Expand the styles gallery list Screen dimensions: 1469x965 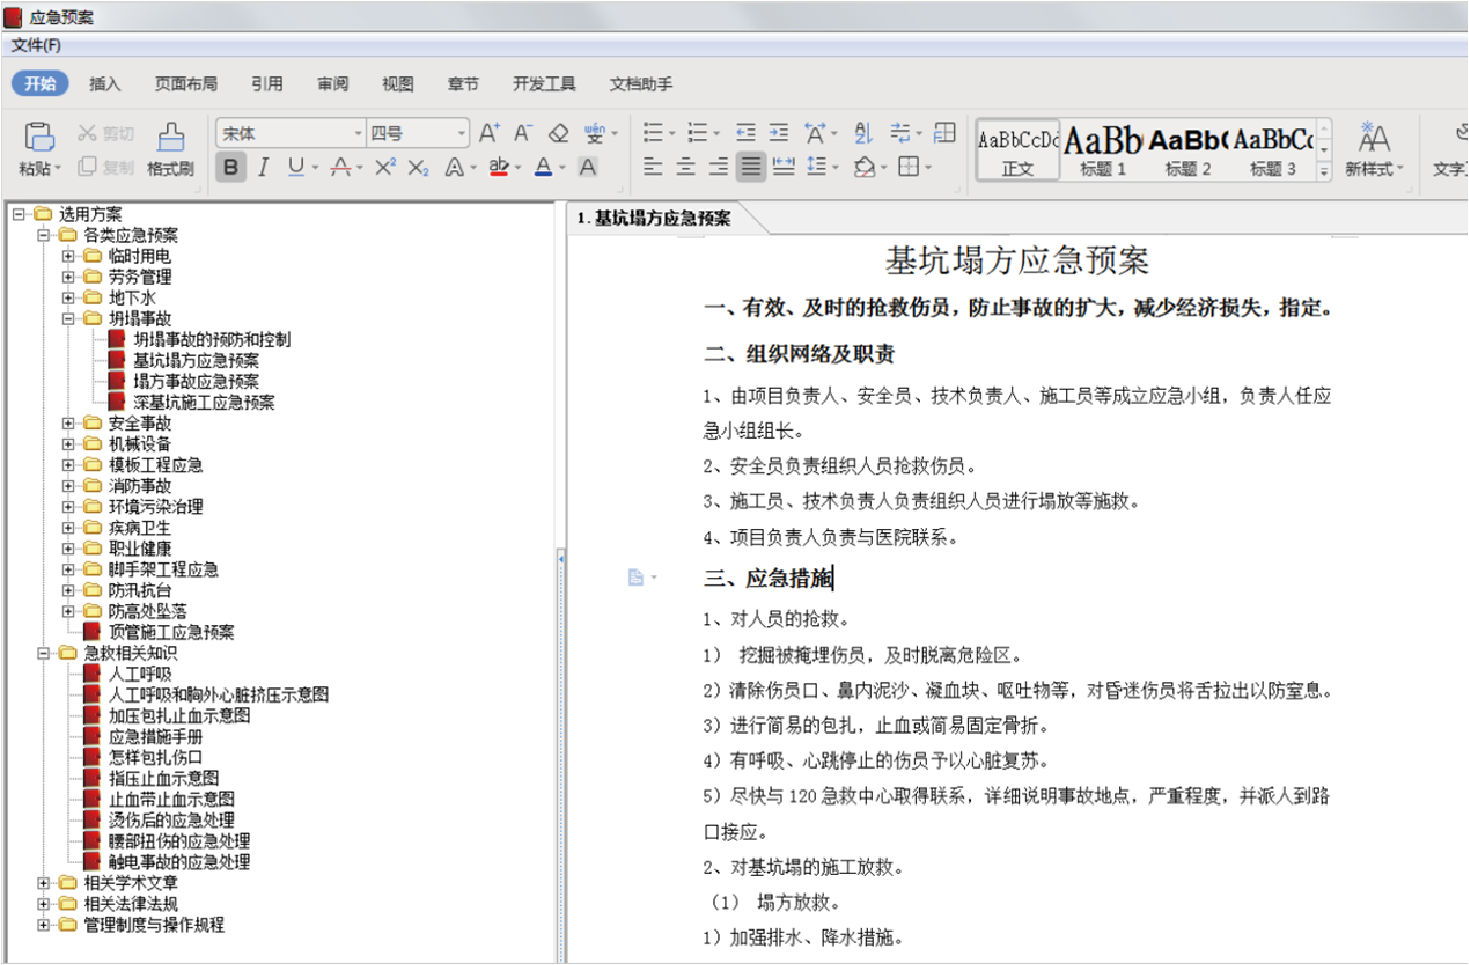(1325, 172)
